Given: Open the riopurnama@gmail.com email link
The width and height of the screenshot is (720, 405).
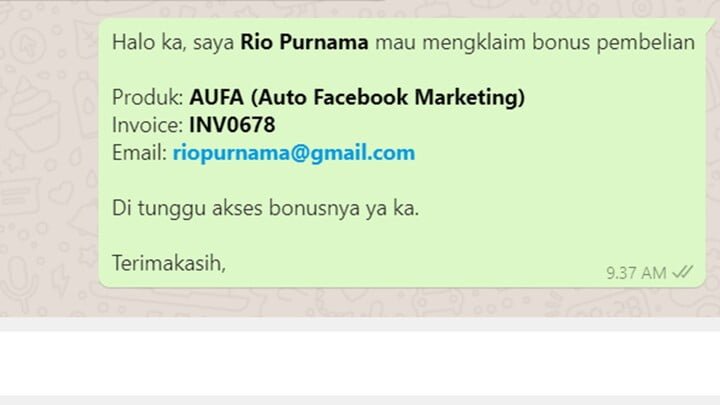Looking at the screenshot, I should 294,153.
